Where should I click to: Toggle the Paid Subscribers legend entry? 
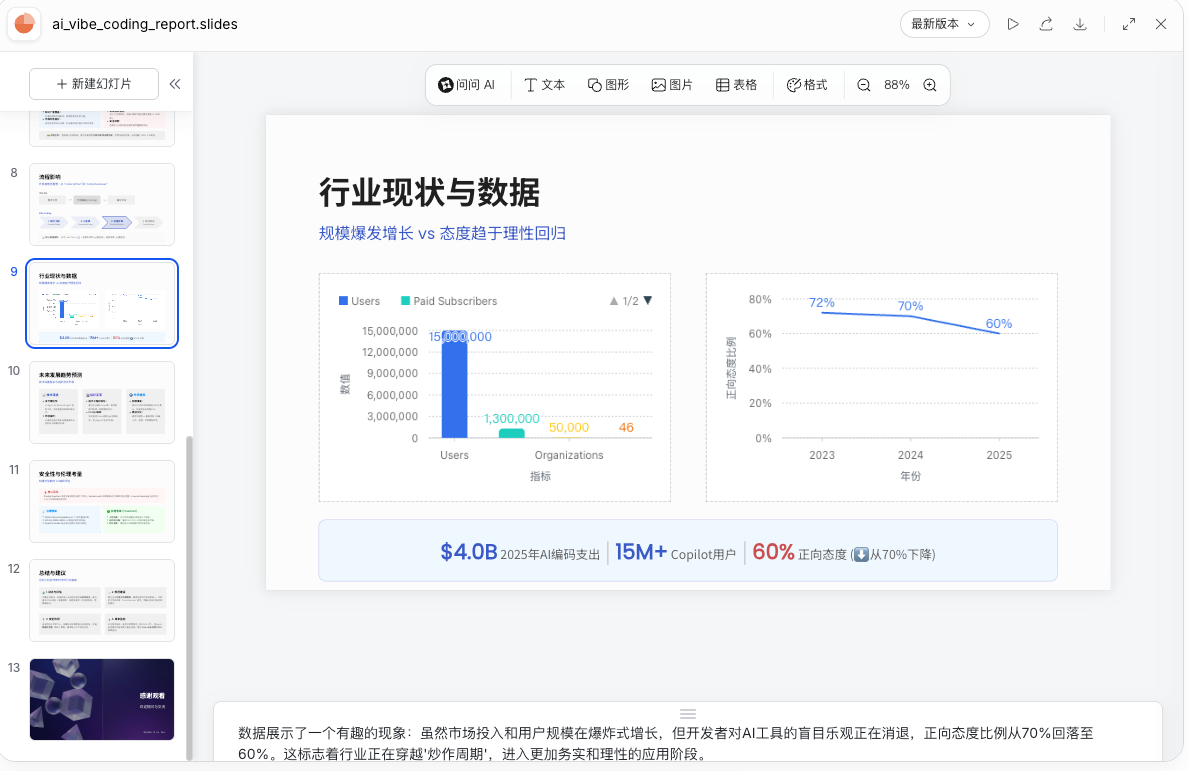[449, 301]
